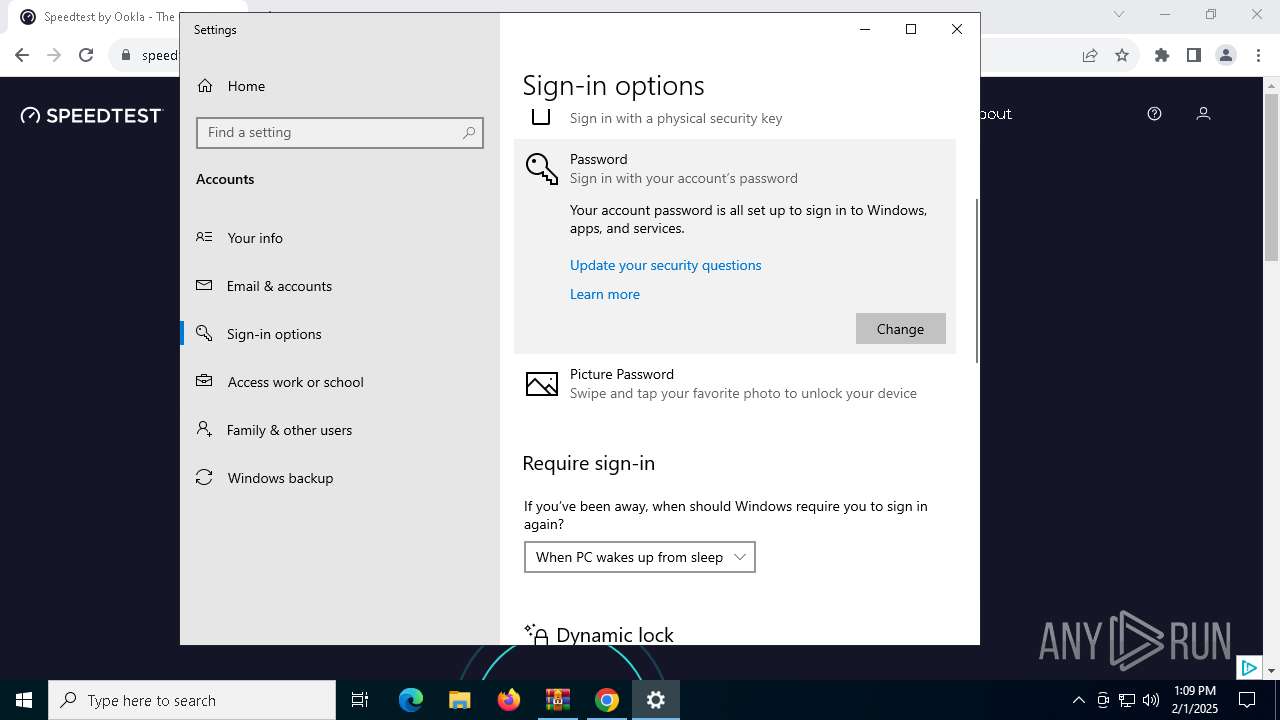Open Chrome three-dot menu
Image resolution: width=1280 pixels, height=720 pixels.
1258,55
